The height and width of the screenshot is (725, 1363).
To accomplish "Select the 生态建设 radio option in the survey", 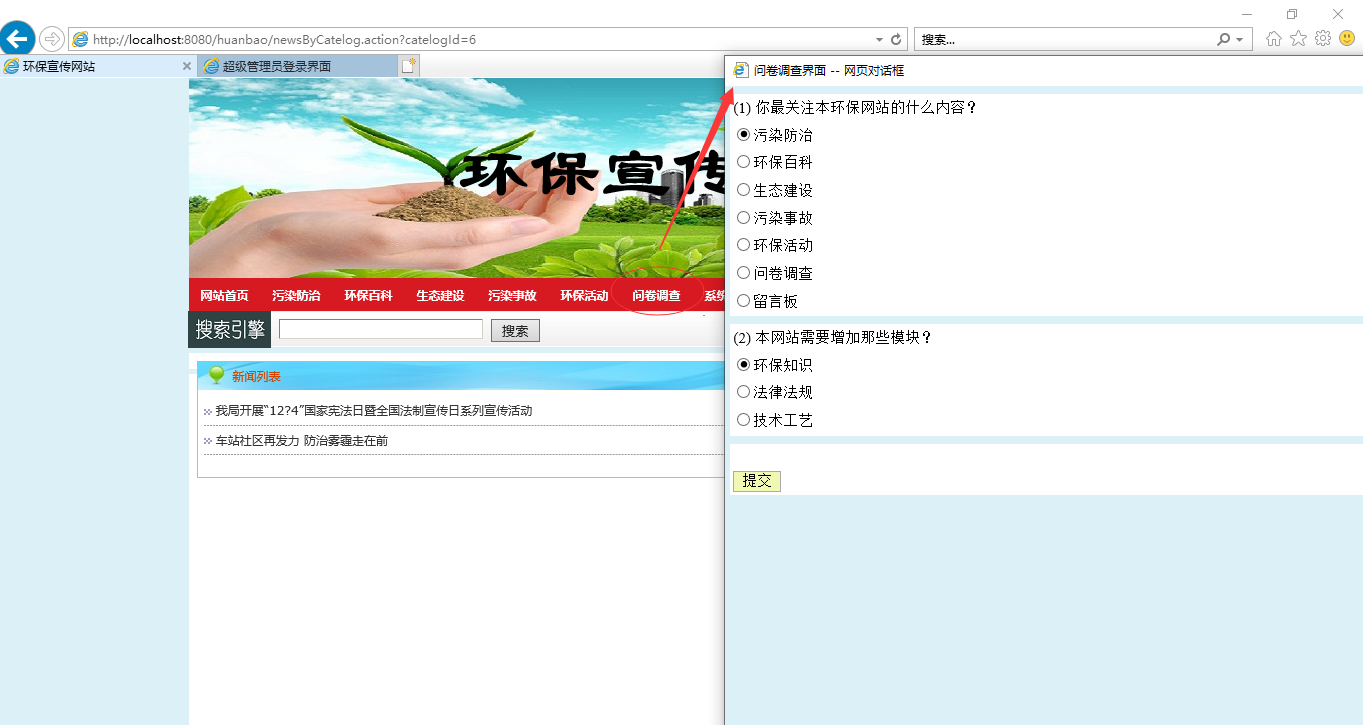I will [x=743, y=190].
